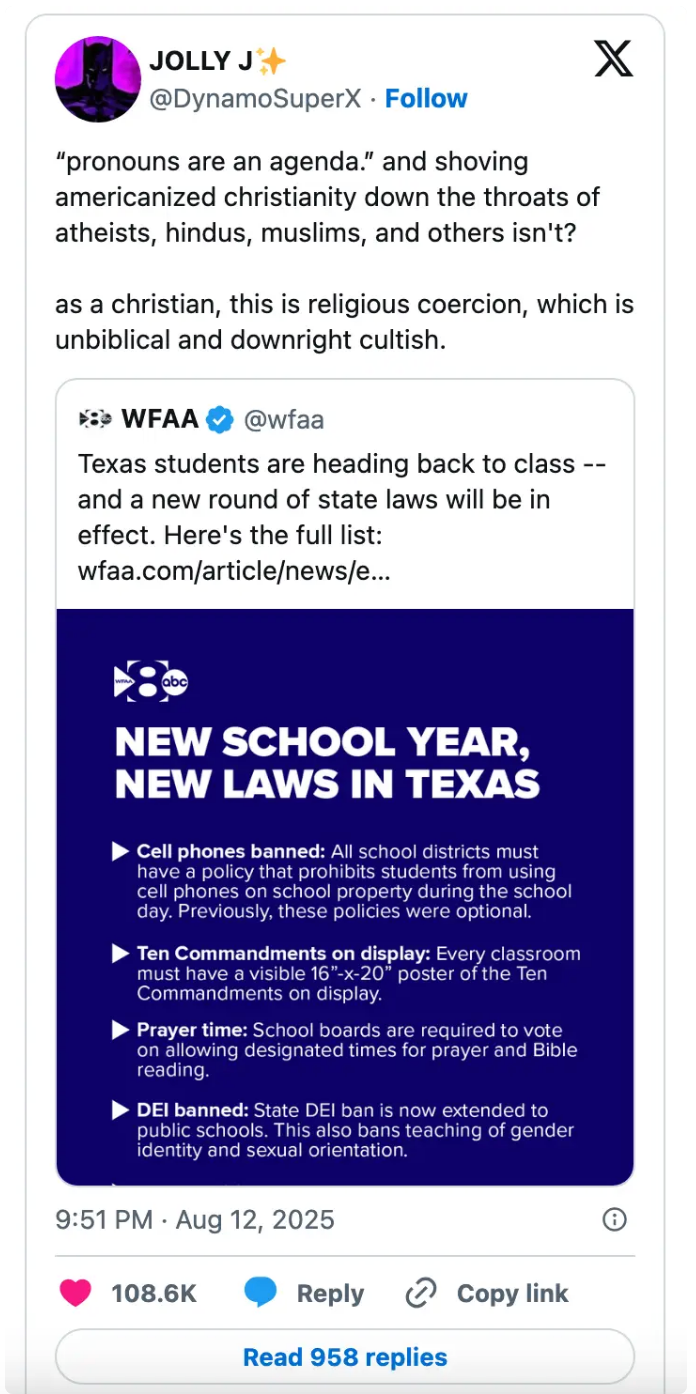Click the info icon next to the timestamp

(614, 1220)
